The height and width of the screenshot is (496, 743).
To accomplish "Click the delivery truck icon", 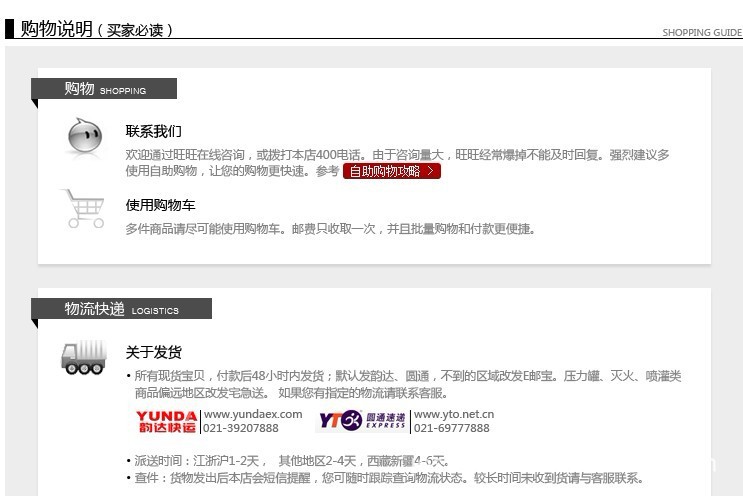I will (84, 358).
